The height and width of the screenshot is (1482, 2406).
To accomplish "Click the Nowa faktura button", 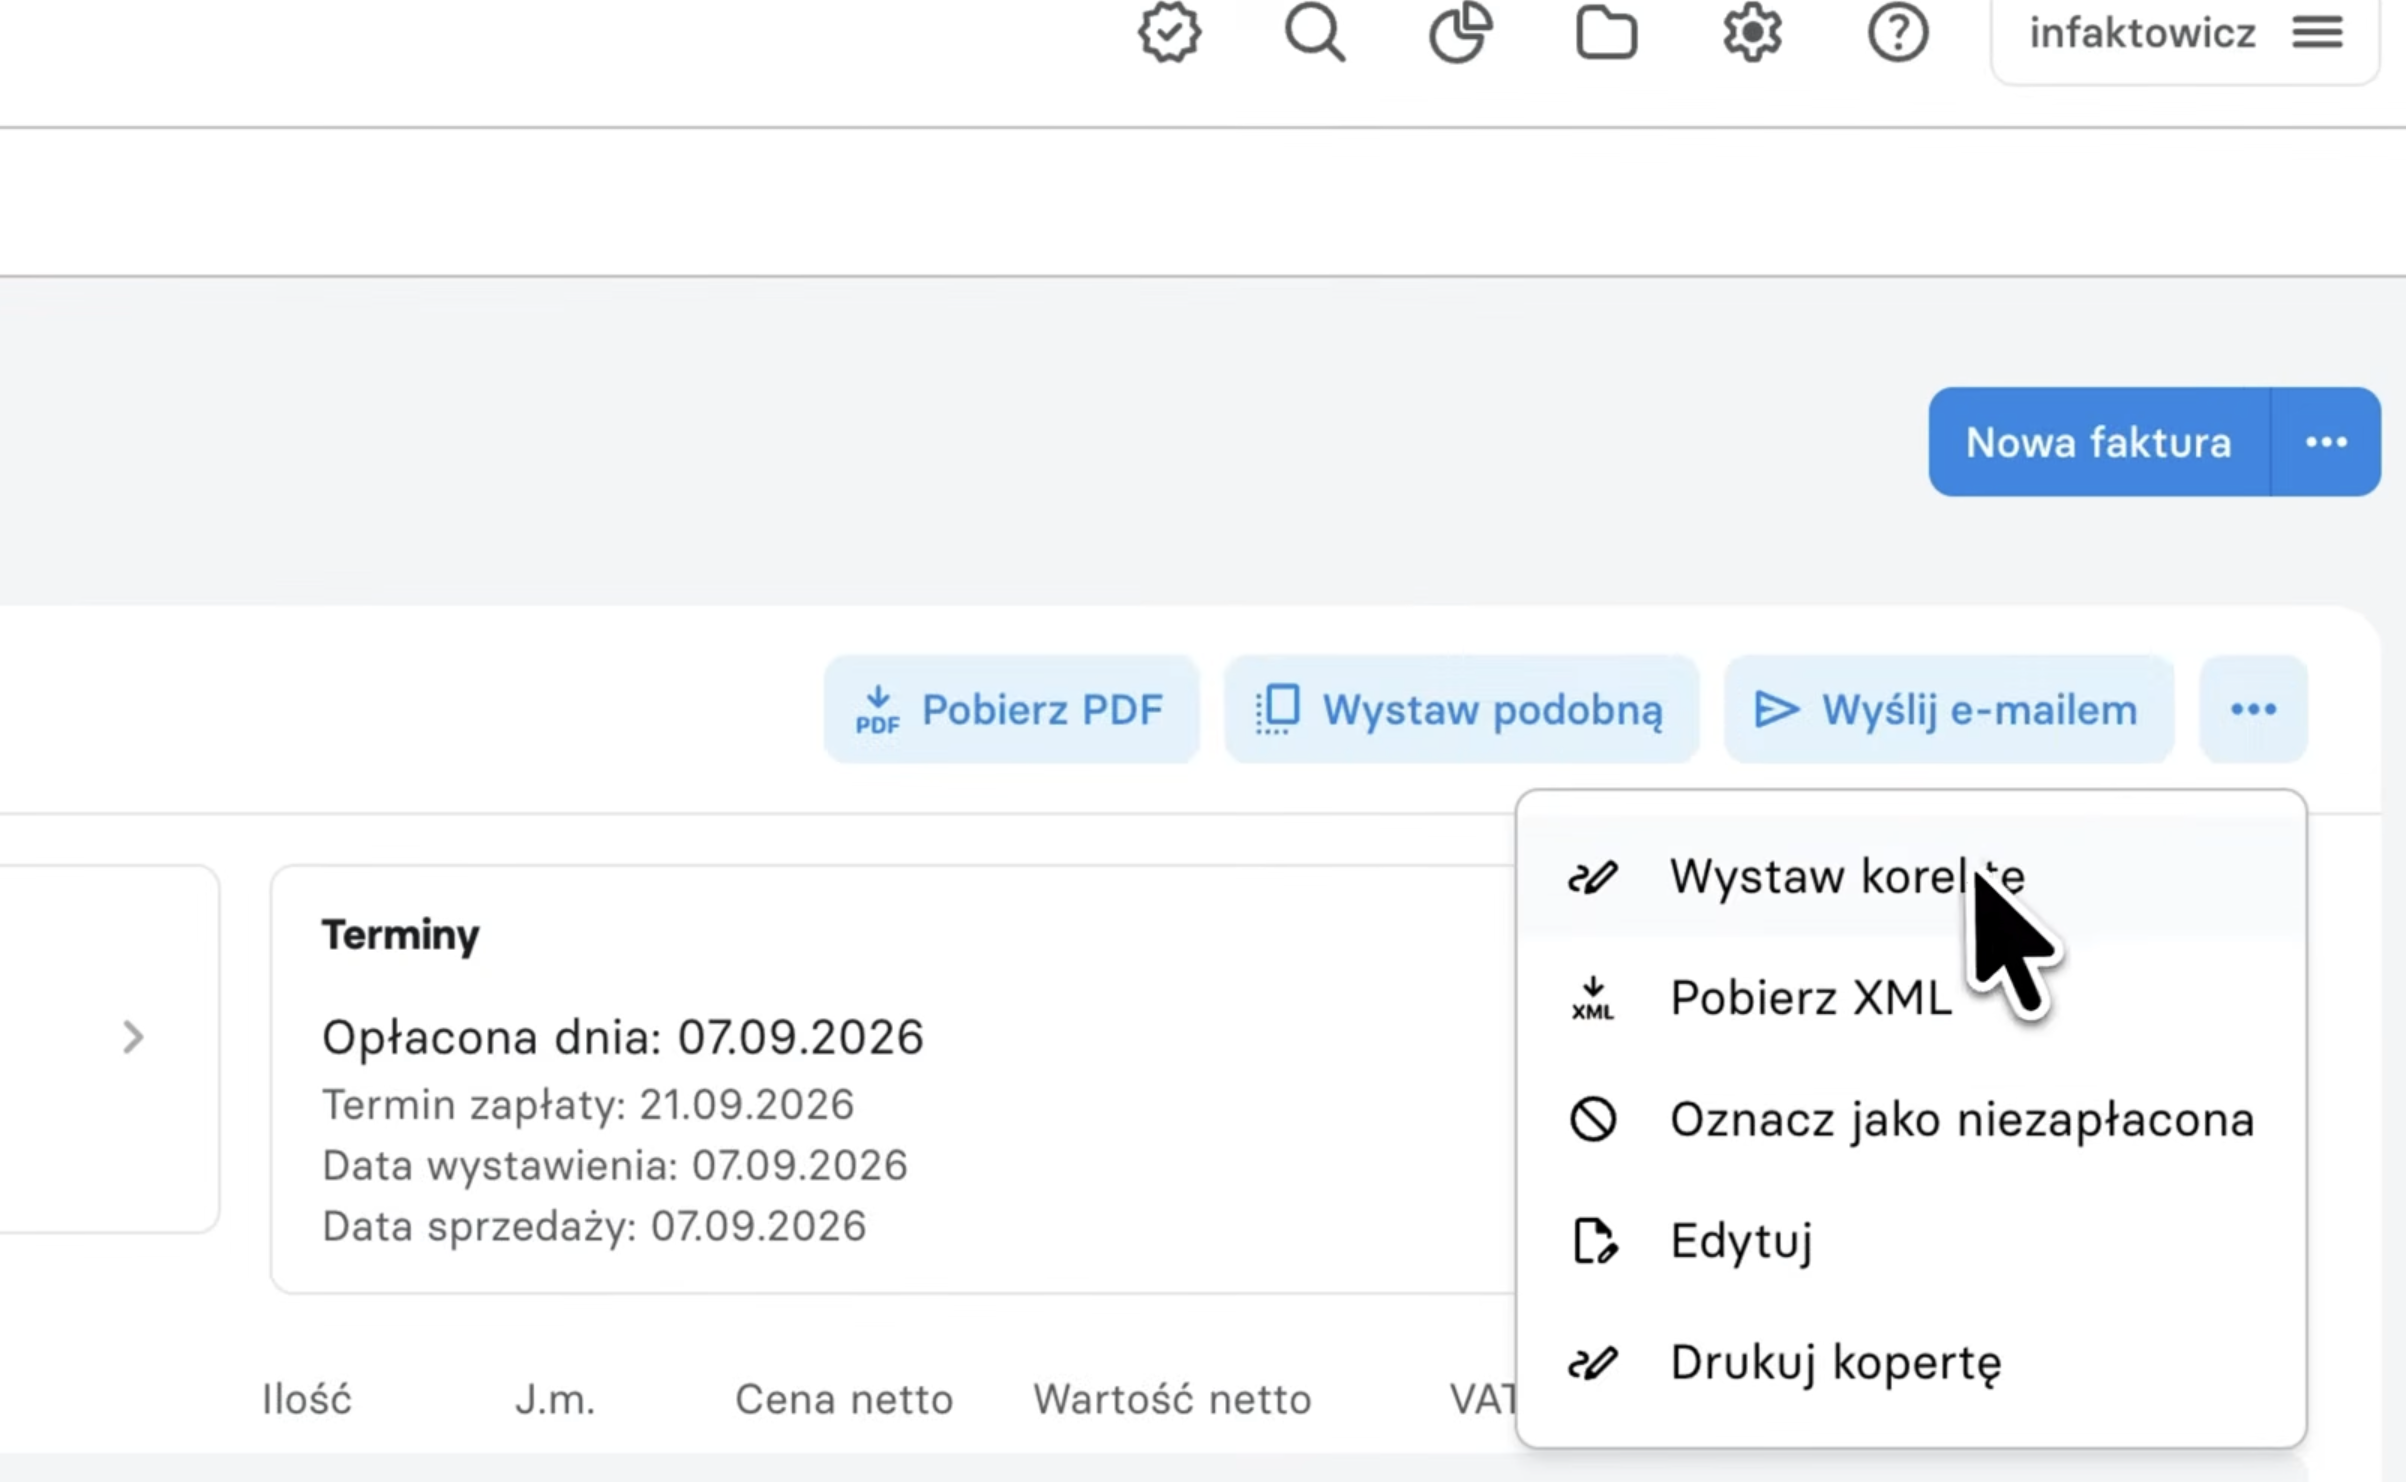I will coord(2099,442).
